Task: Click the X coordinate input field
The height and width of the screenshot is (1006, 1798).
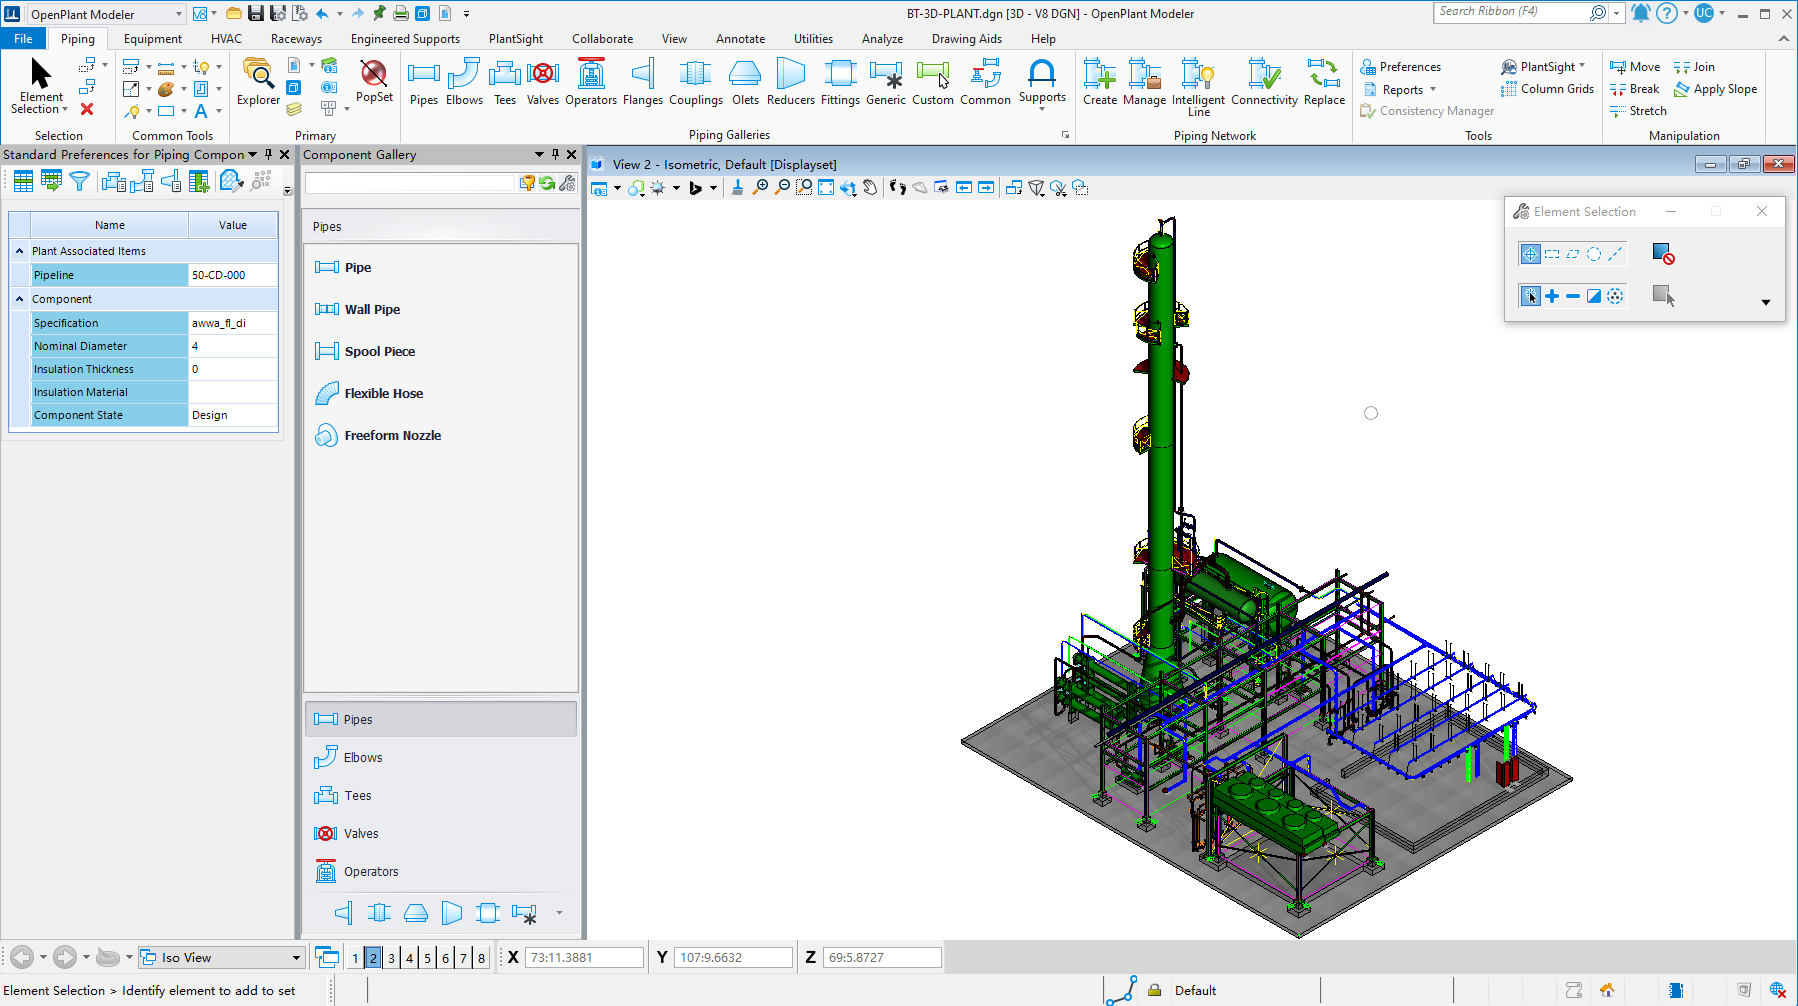Action: 583,957
